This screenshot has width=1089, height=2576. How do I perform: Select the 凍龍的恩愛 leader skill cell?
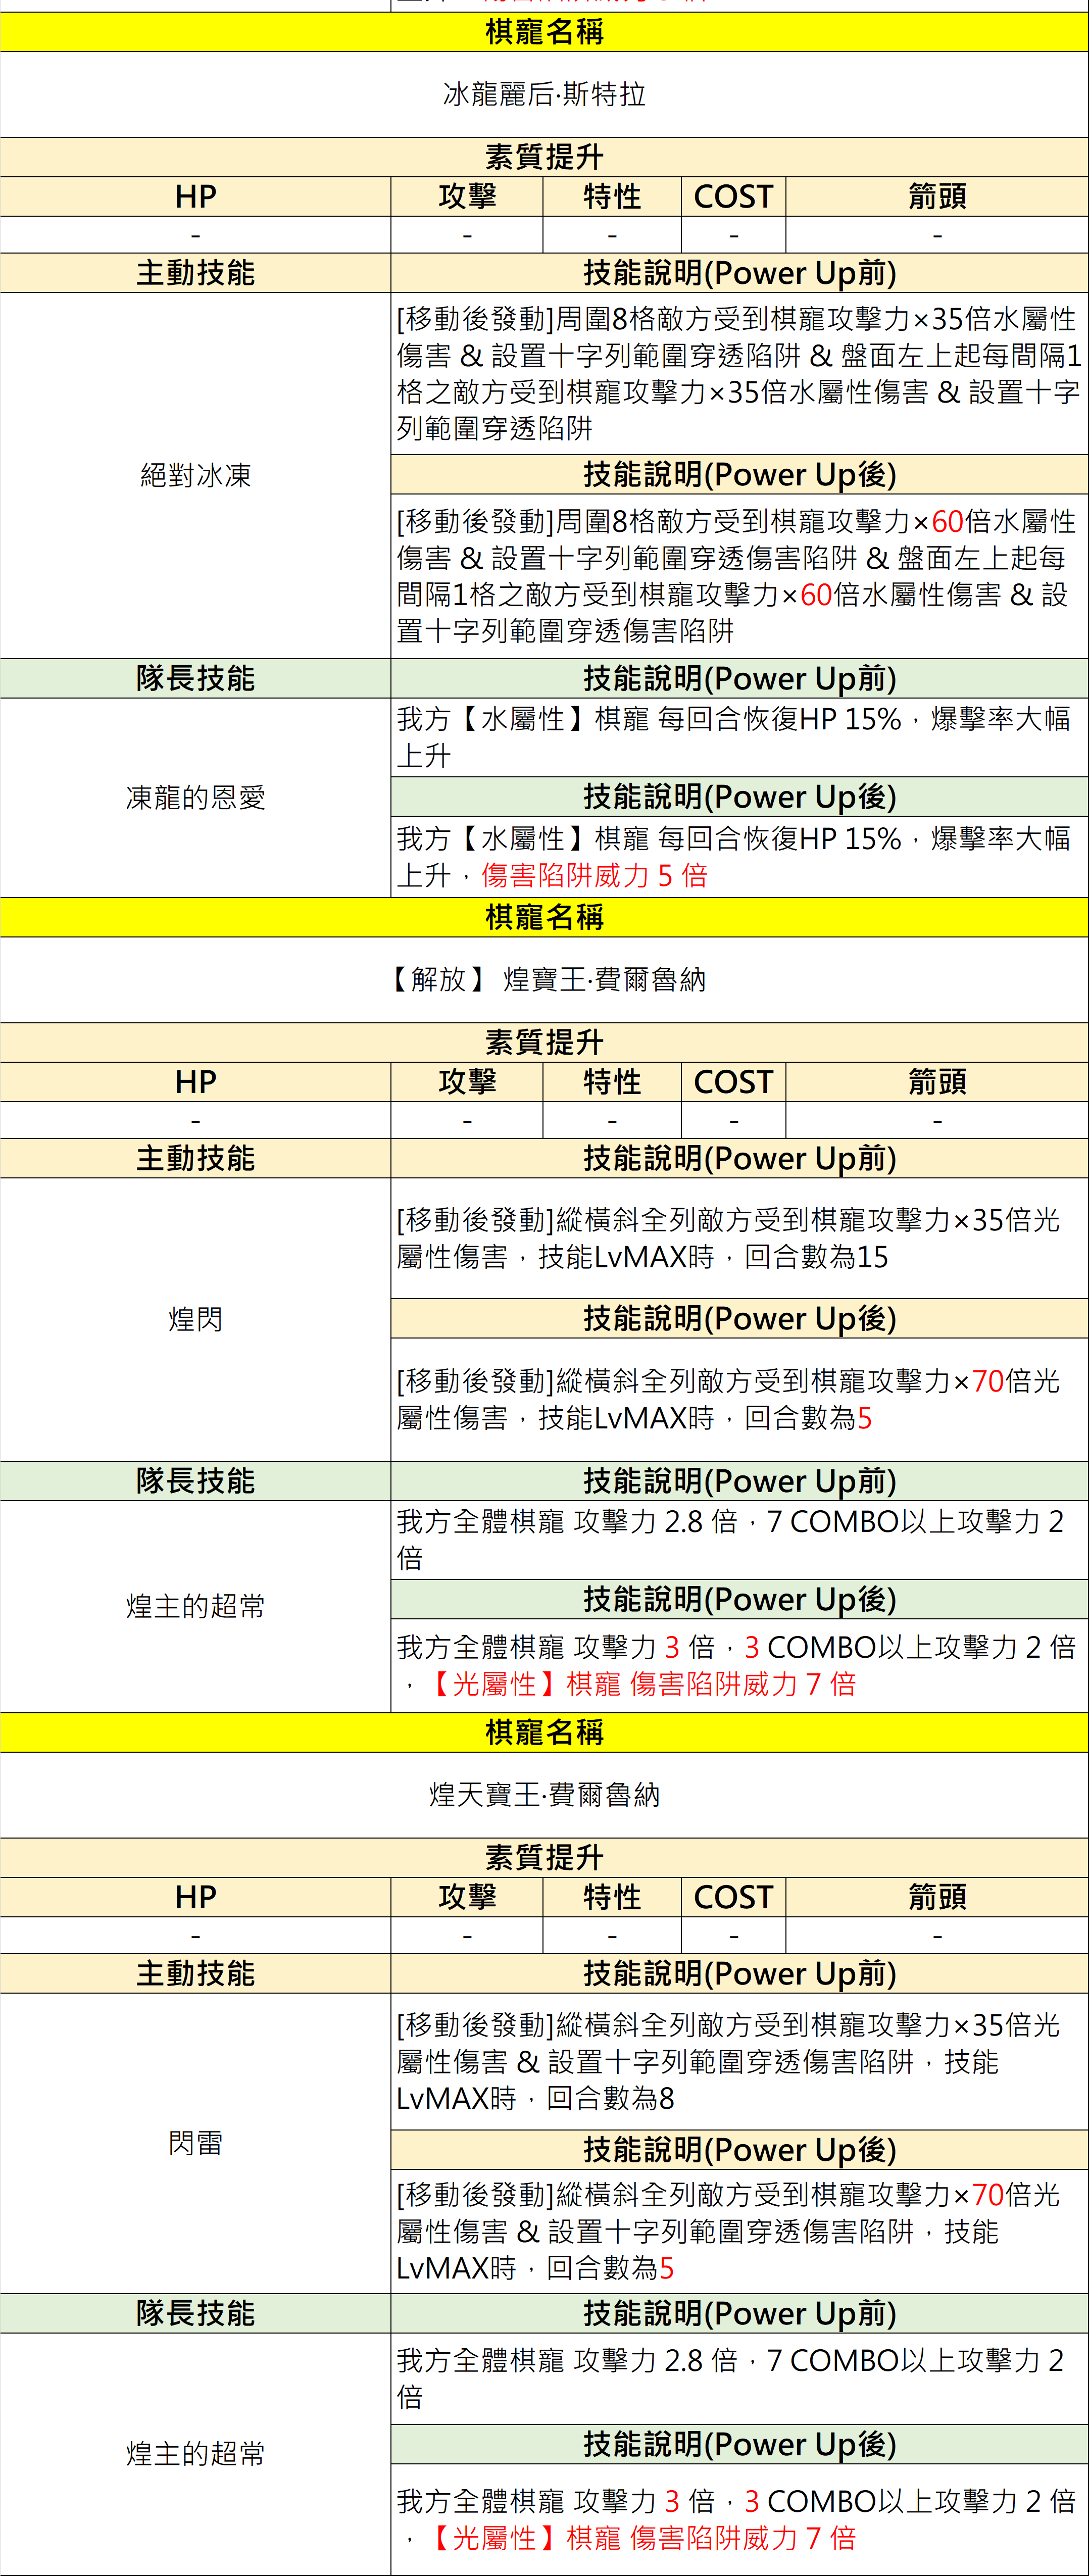(x=195, y=797)
